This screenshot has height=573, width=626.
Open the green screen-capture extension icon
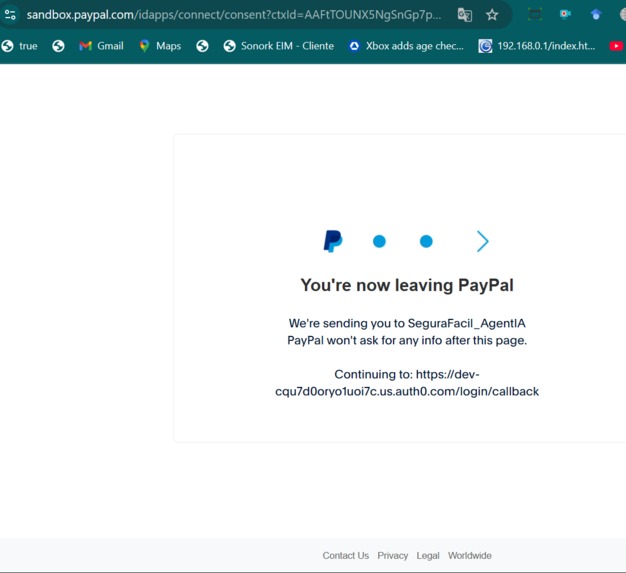pyautogui.click(x=535, y=15)
